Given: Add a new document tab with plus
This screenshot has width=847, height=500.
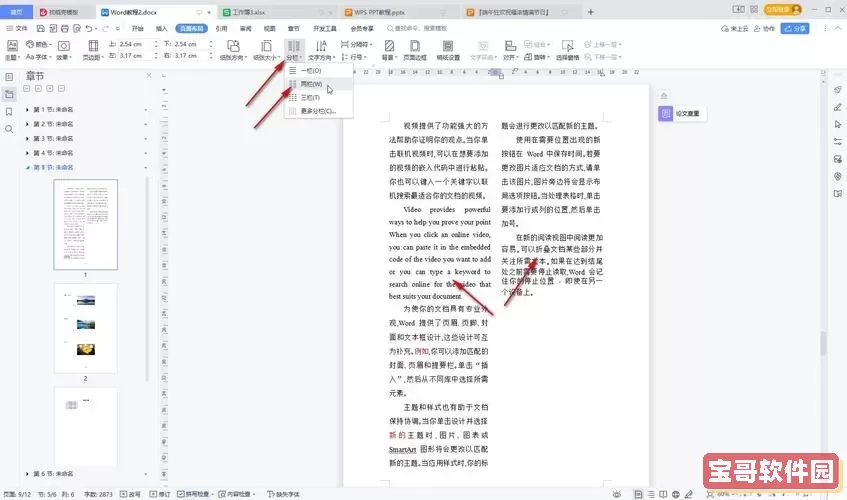Looking at the screenshot, I should point(590,12).
